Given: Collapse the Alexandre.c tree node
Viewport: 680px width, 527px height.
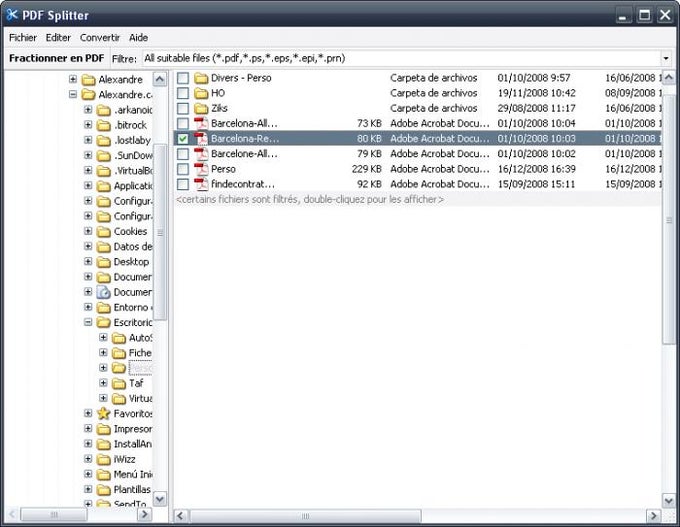Looking at the screenshot, I should tap(73, 94).
